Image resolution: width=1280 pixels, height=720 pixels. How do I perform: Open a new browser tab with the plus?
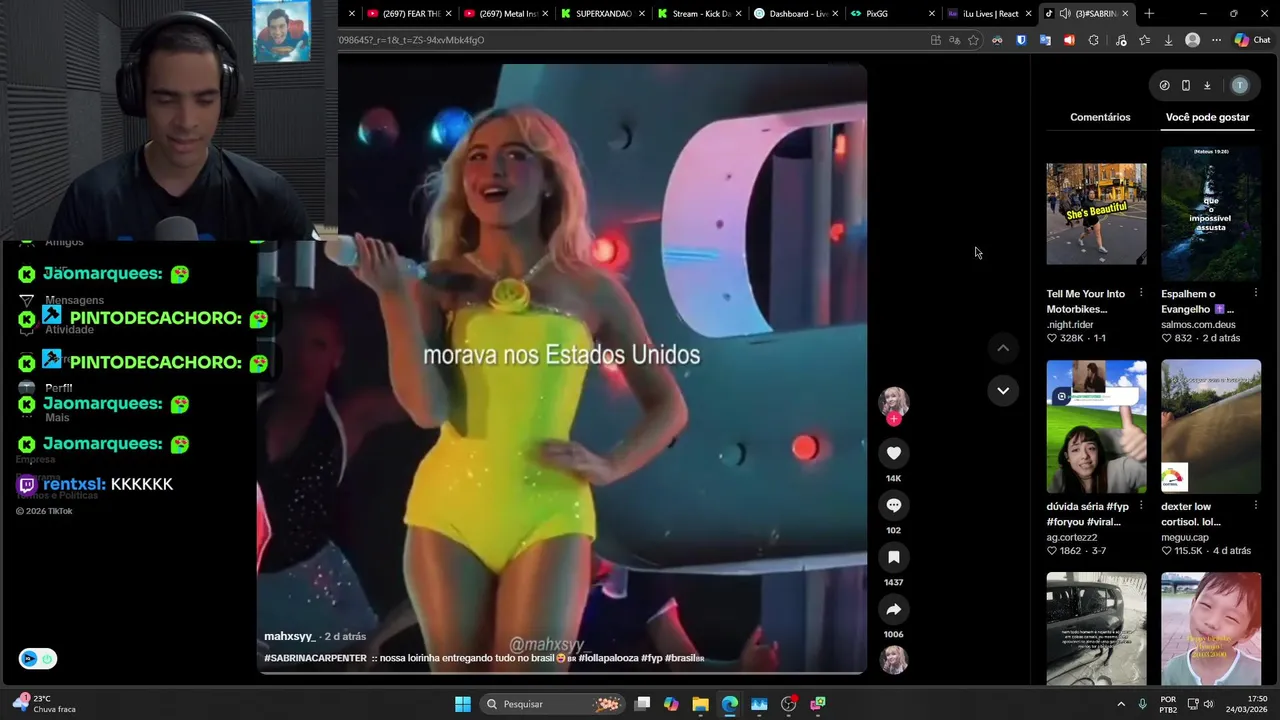pos(1149,14)
